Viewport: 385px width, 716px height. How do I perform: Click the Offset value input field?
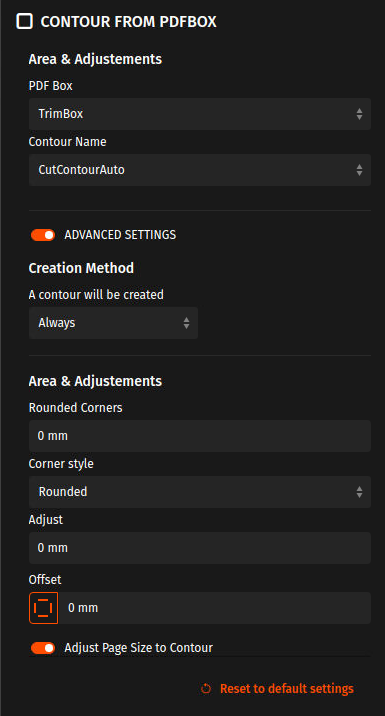pos(215,608)
